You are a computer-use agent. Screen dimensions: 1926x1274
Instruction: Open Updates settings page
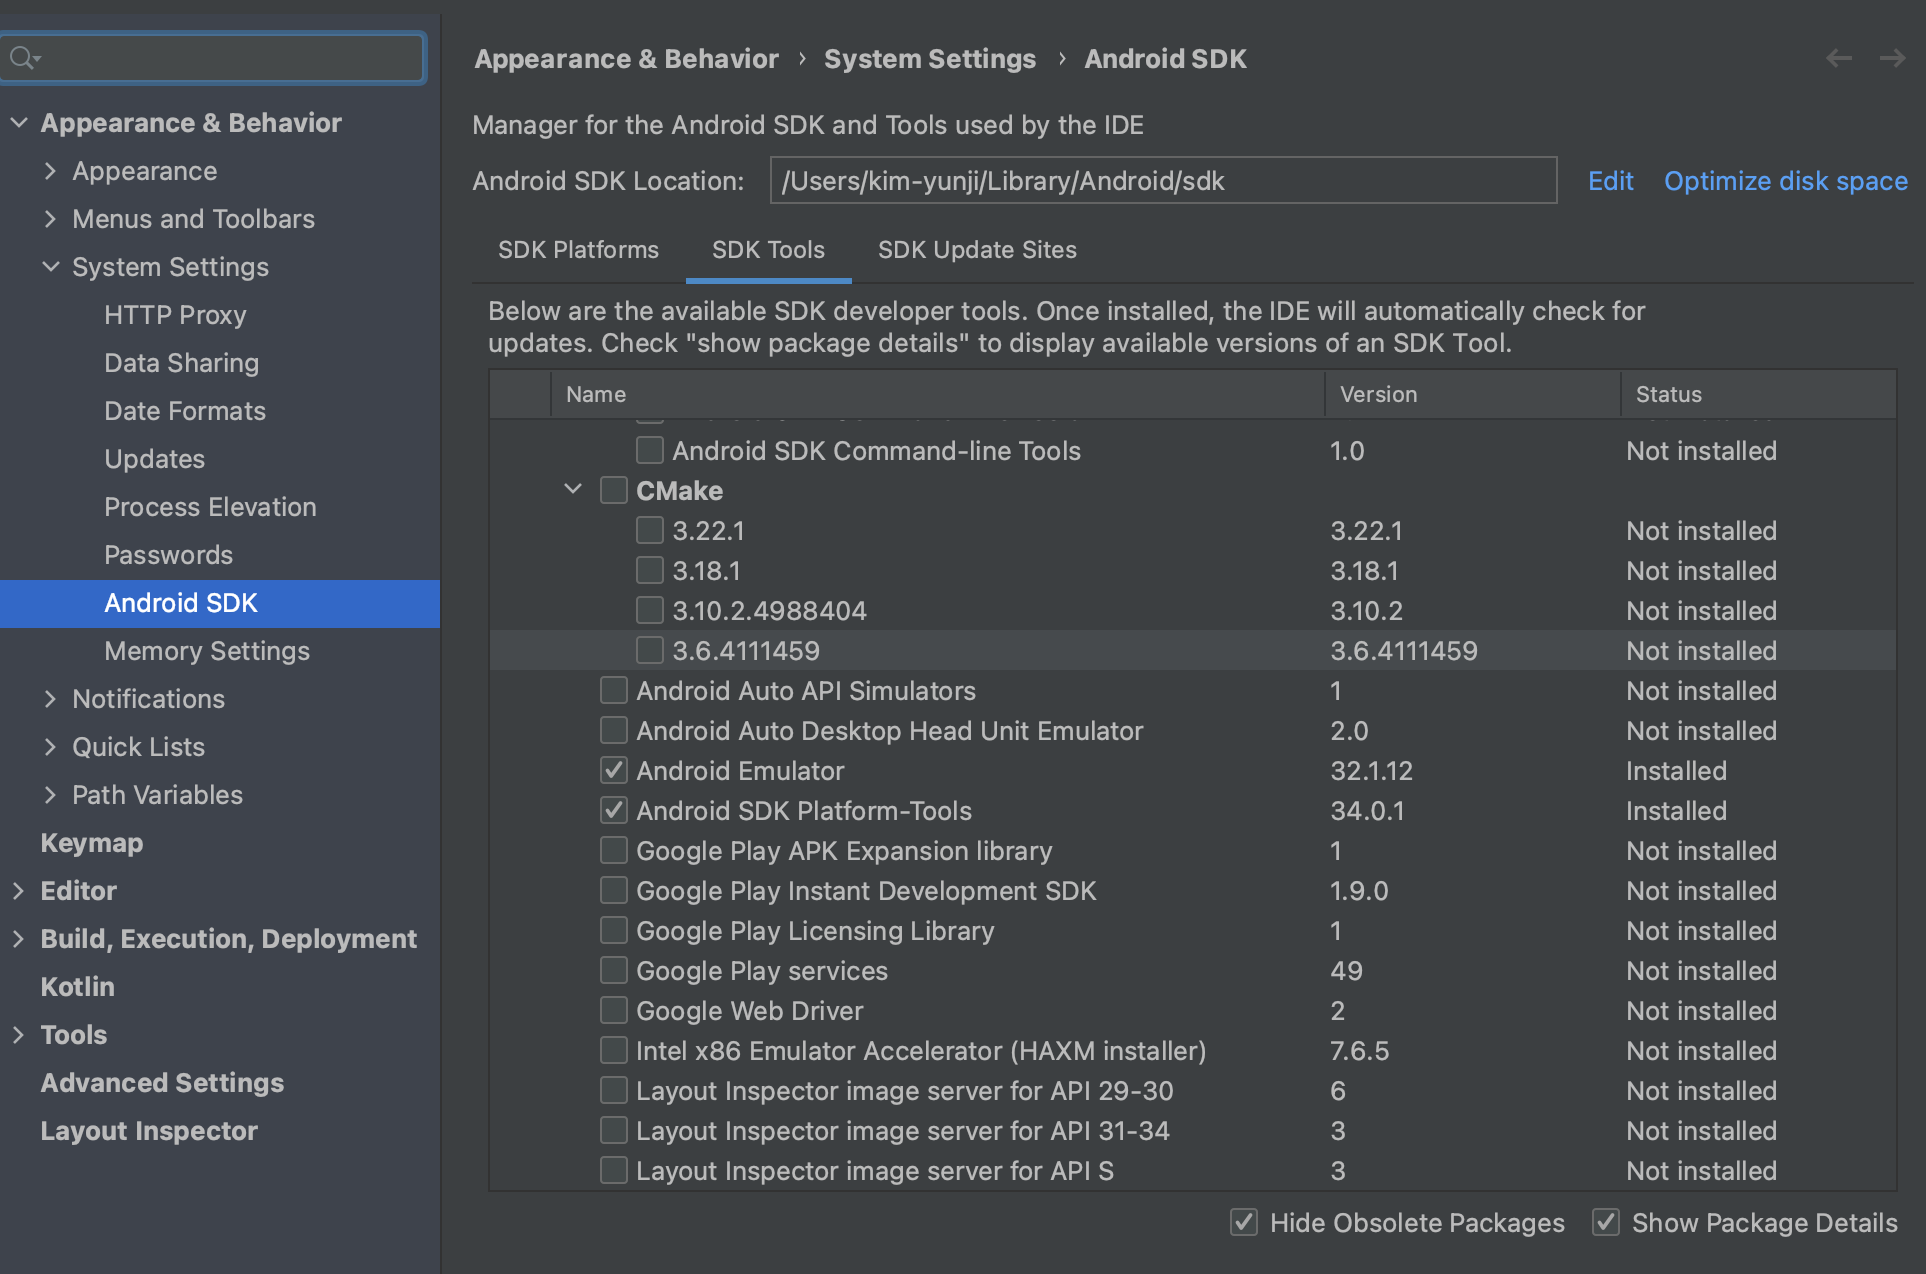point(154,459)
